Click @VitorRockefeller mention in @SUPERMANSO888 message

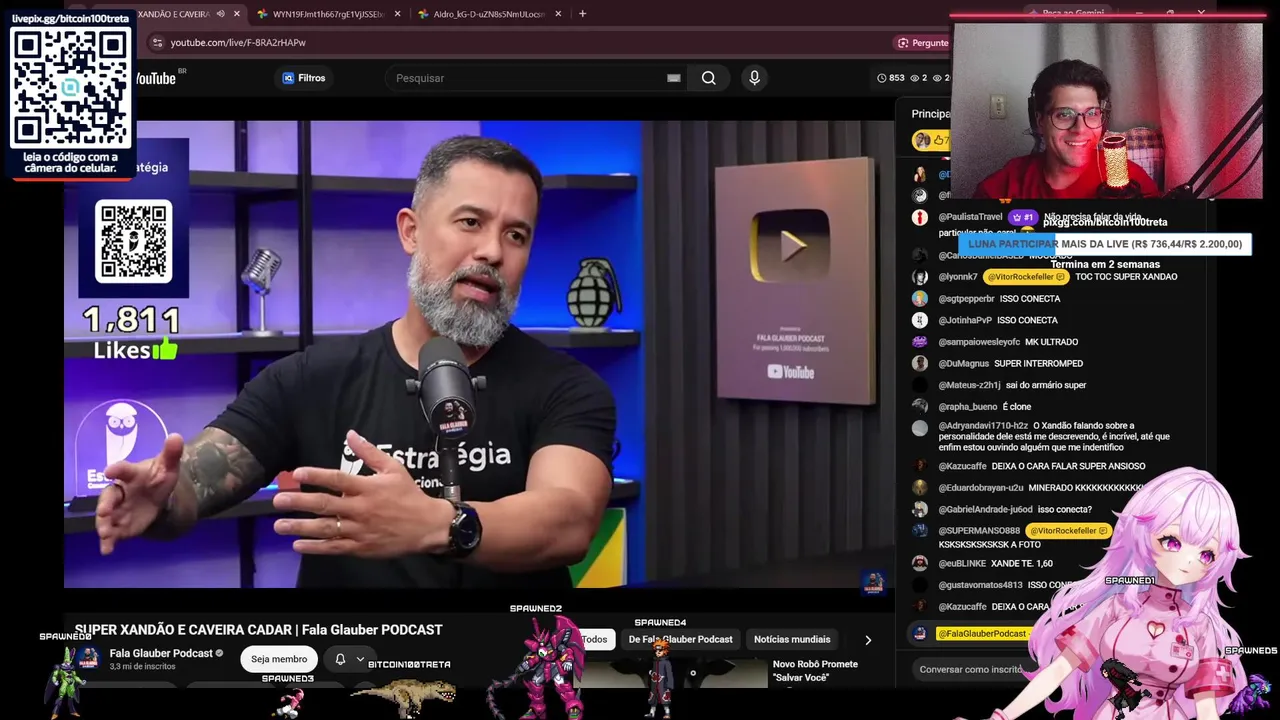[1068, 531]
